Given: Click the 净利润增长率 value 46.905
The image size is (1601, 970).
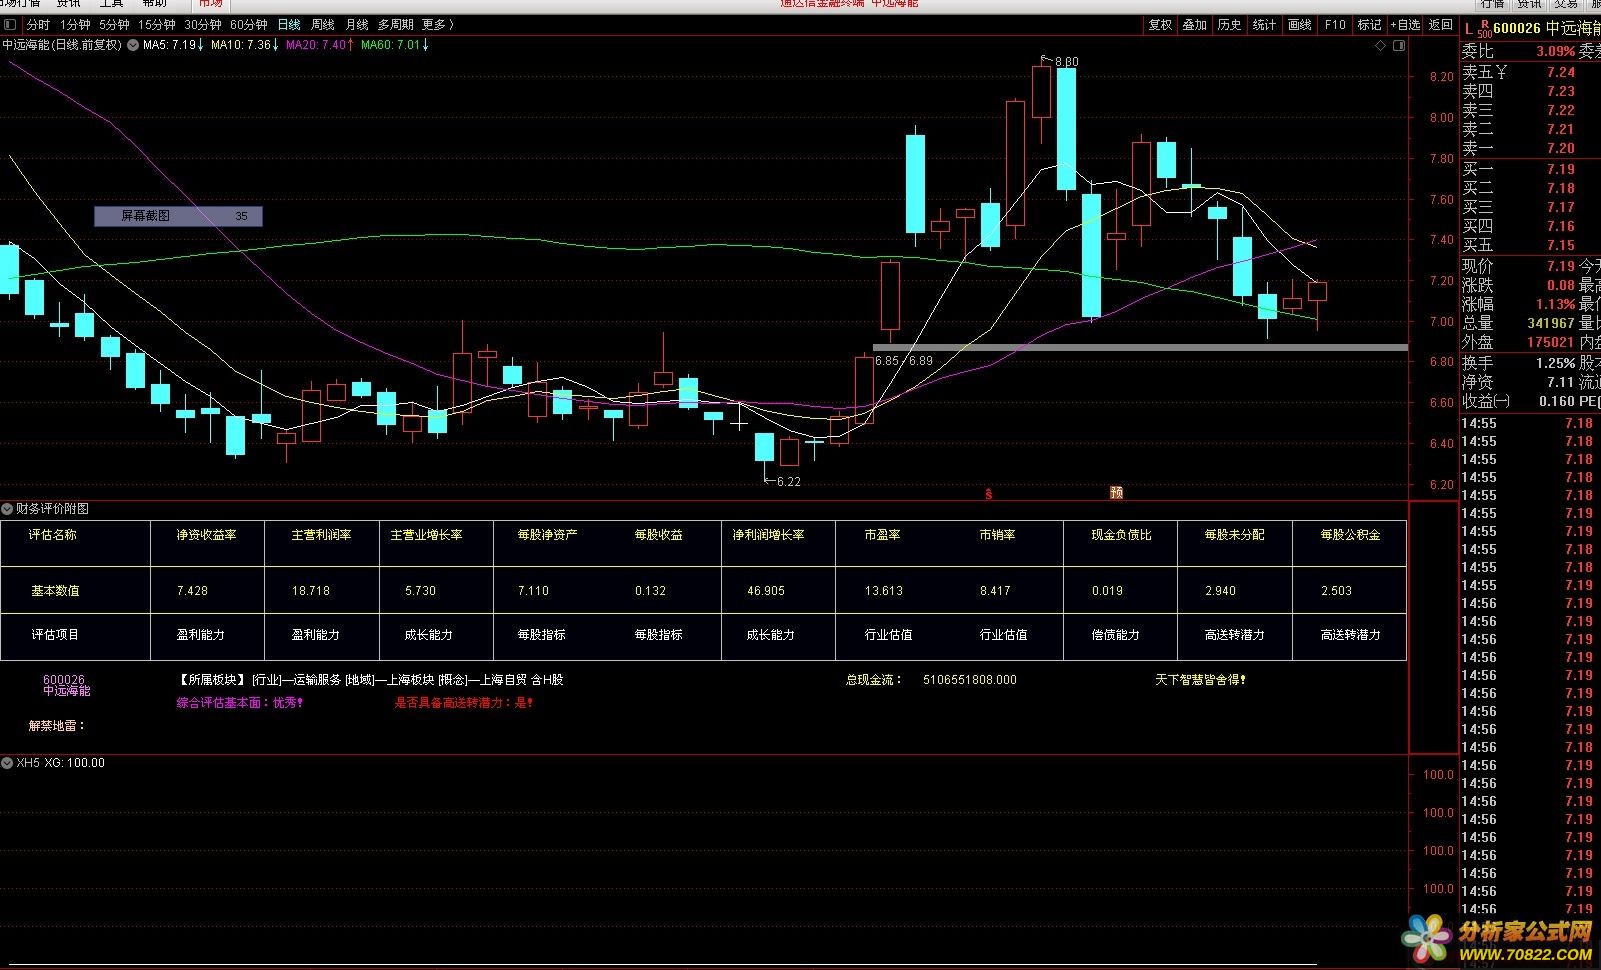Looking at the screenshot, I should [766, 591].
